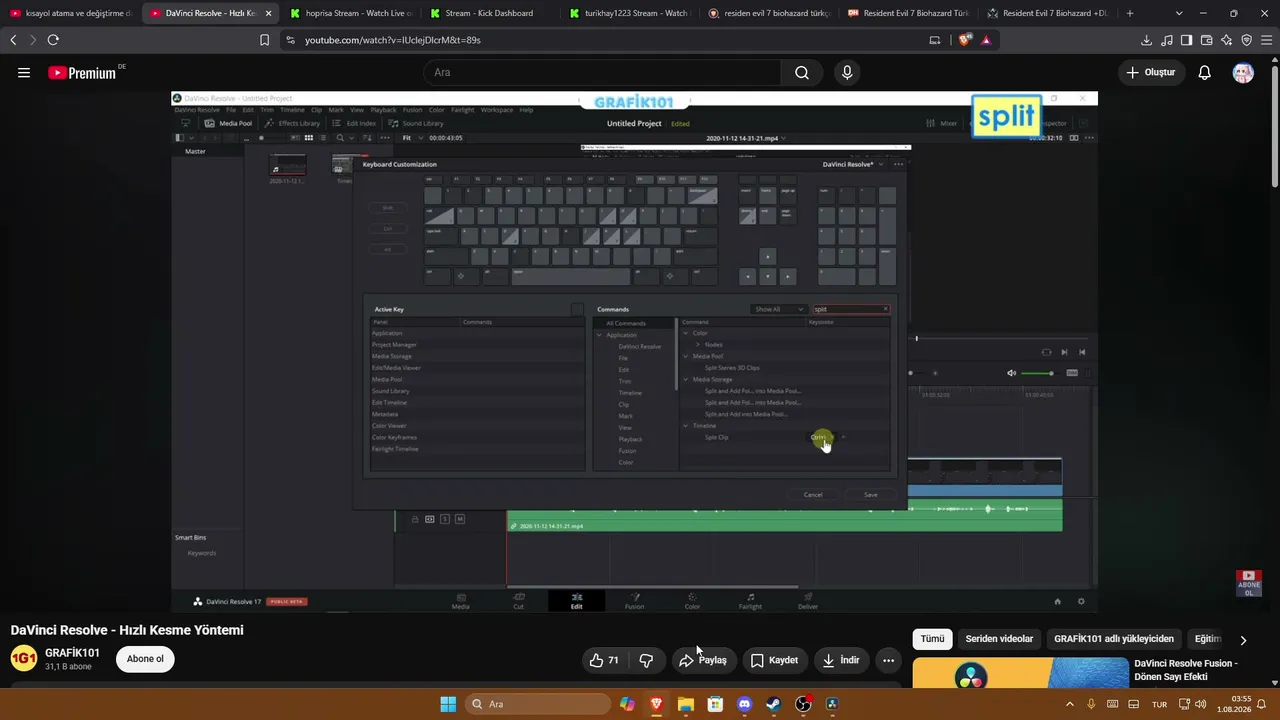Viewport: 1280px width, 720px height.
Task: Click the YouTube search magnifier button
Action: [x=802, y=72]
